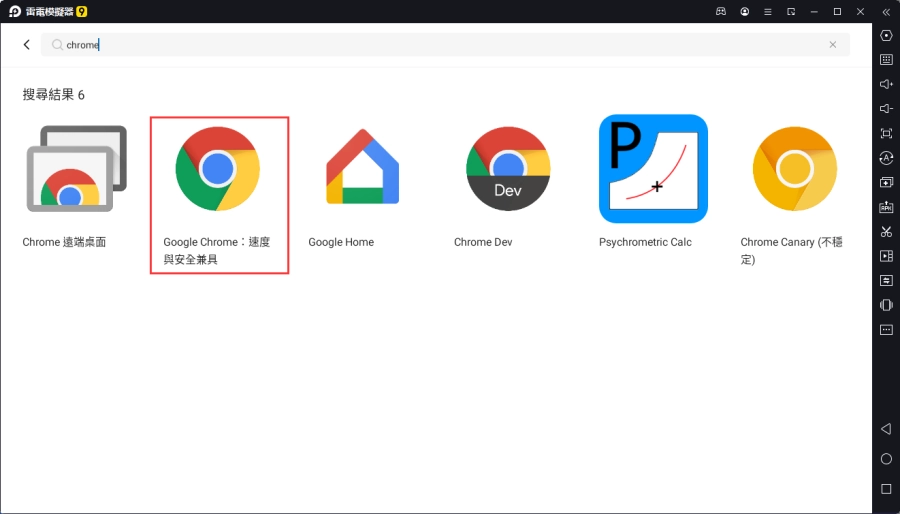This screenshot has height=514, width=900.
Task: Open the gamepad icon in title bar
Action: [721, 11]
